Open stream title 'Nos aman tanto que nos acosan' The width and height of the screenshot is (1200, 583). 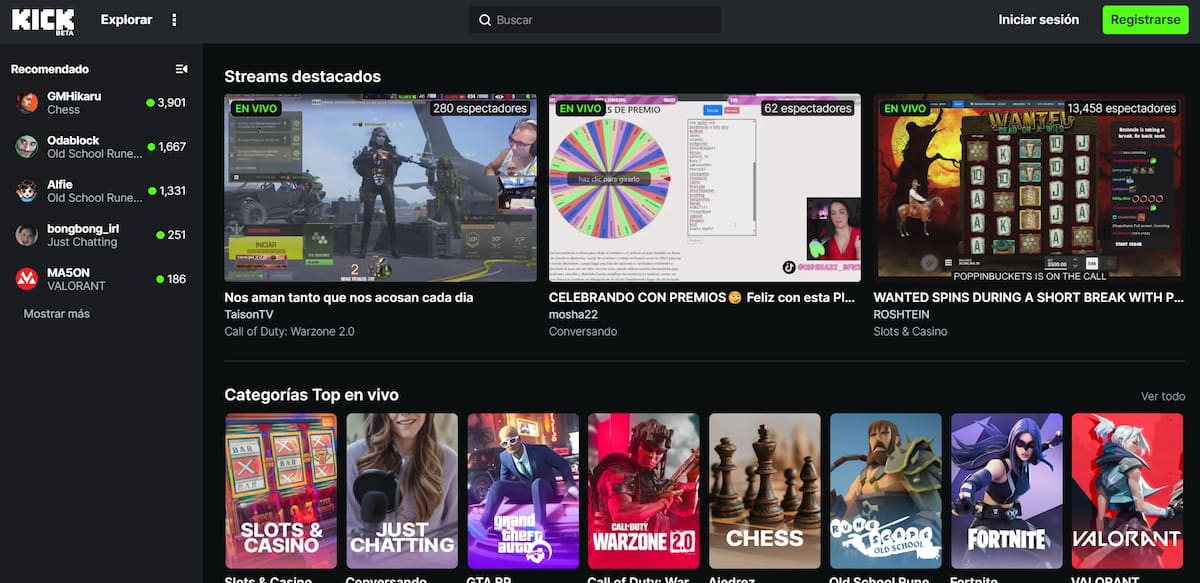349,298
